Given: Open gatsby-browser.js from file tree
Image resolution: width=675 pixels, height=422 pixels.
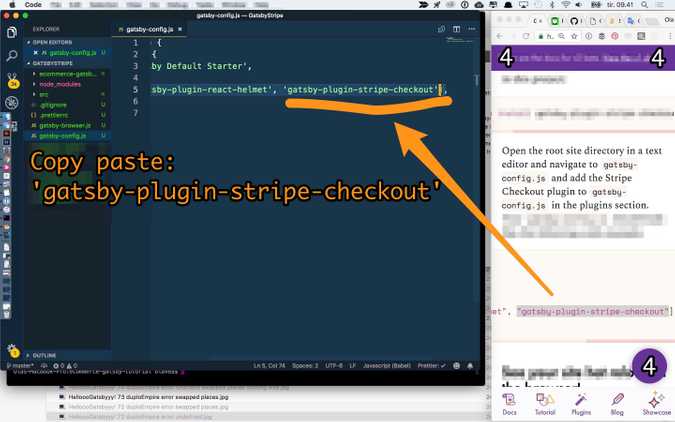Looking at the screenshot, I should coord(64,125).
